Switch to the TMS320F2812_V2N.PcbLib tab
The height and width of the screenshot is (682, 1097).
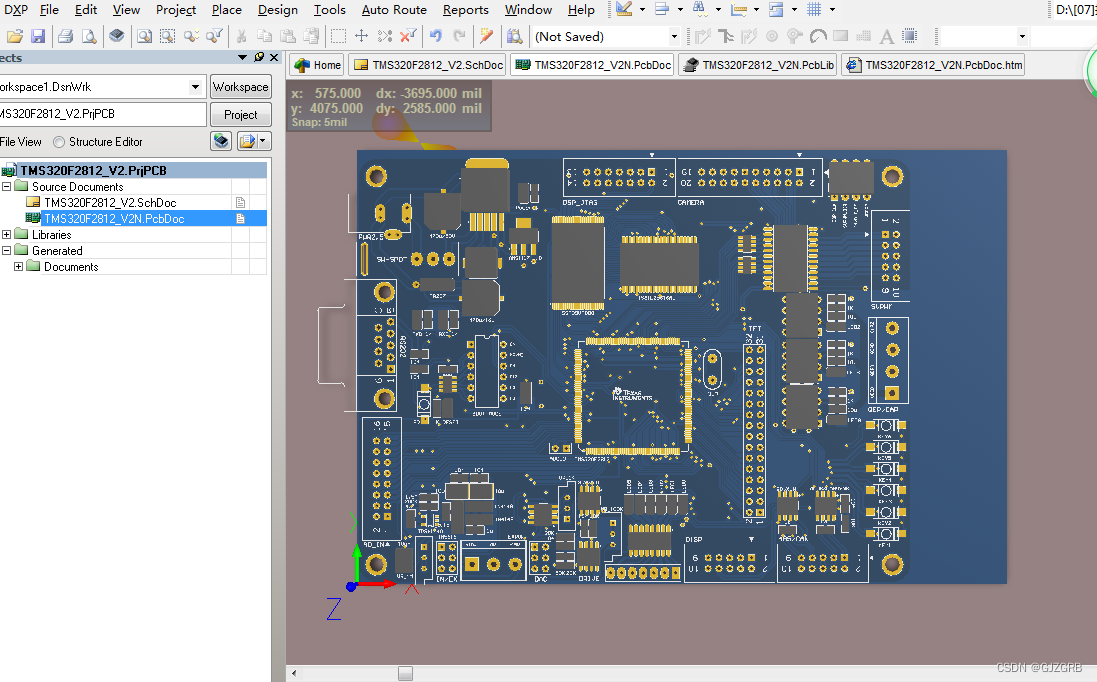757,64
